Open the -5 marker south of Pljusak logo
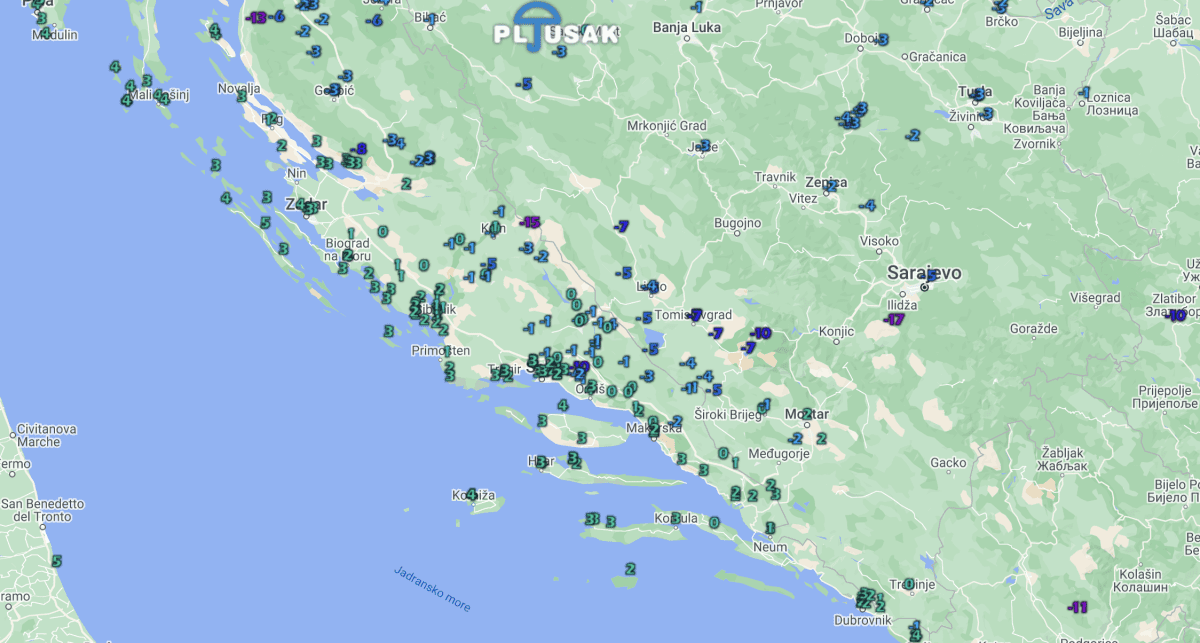The image size is (1200, 643). pyautogui.click(x=523, y=84)
